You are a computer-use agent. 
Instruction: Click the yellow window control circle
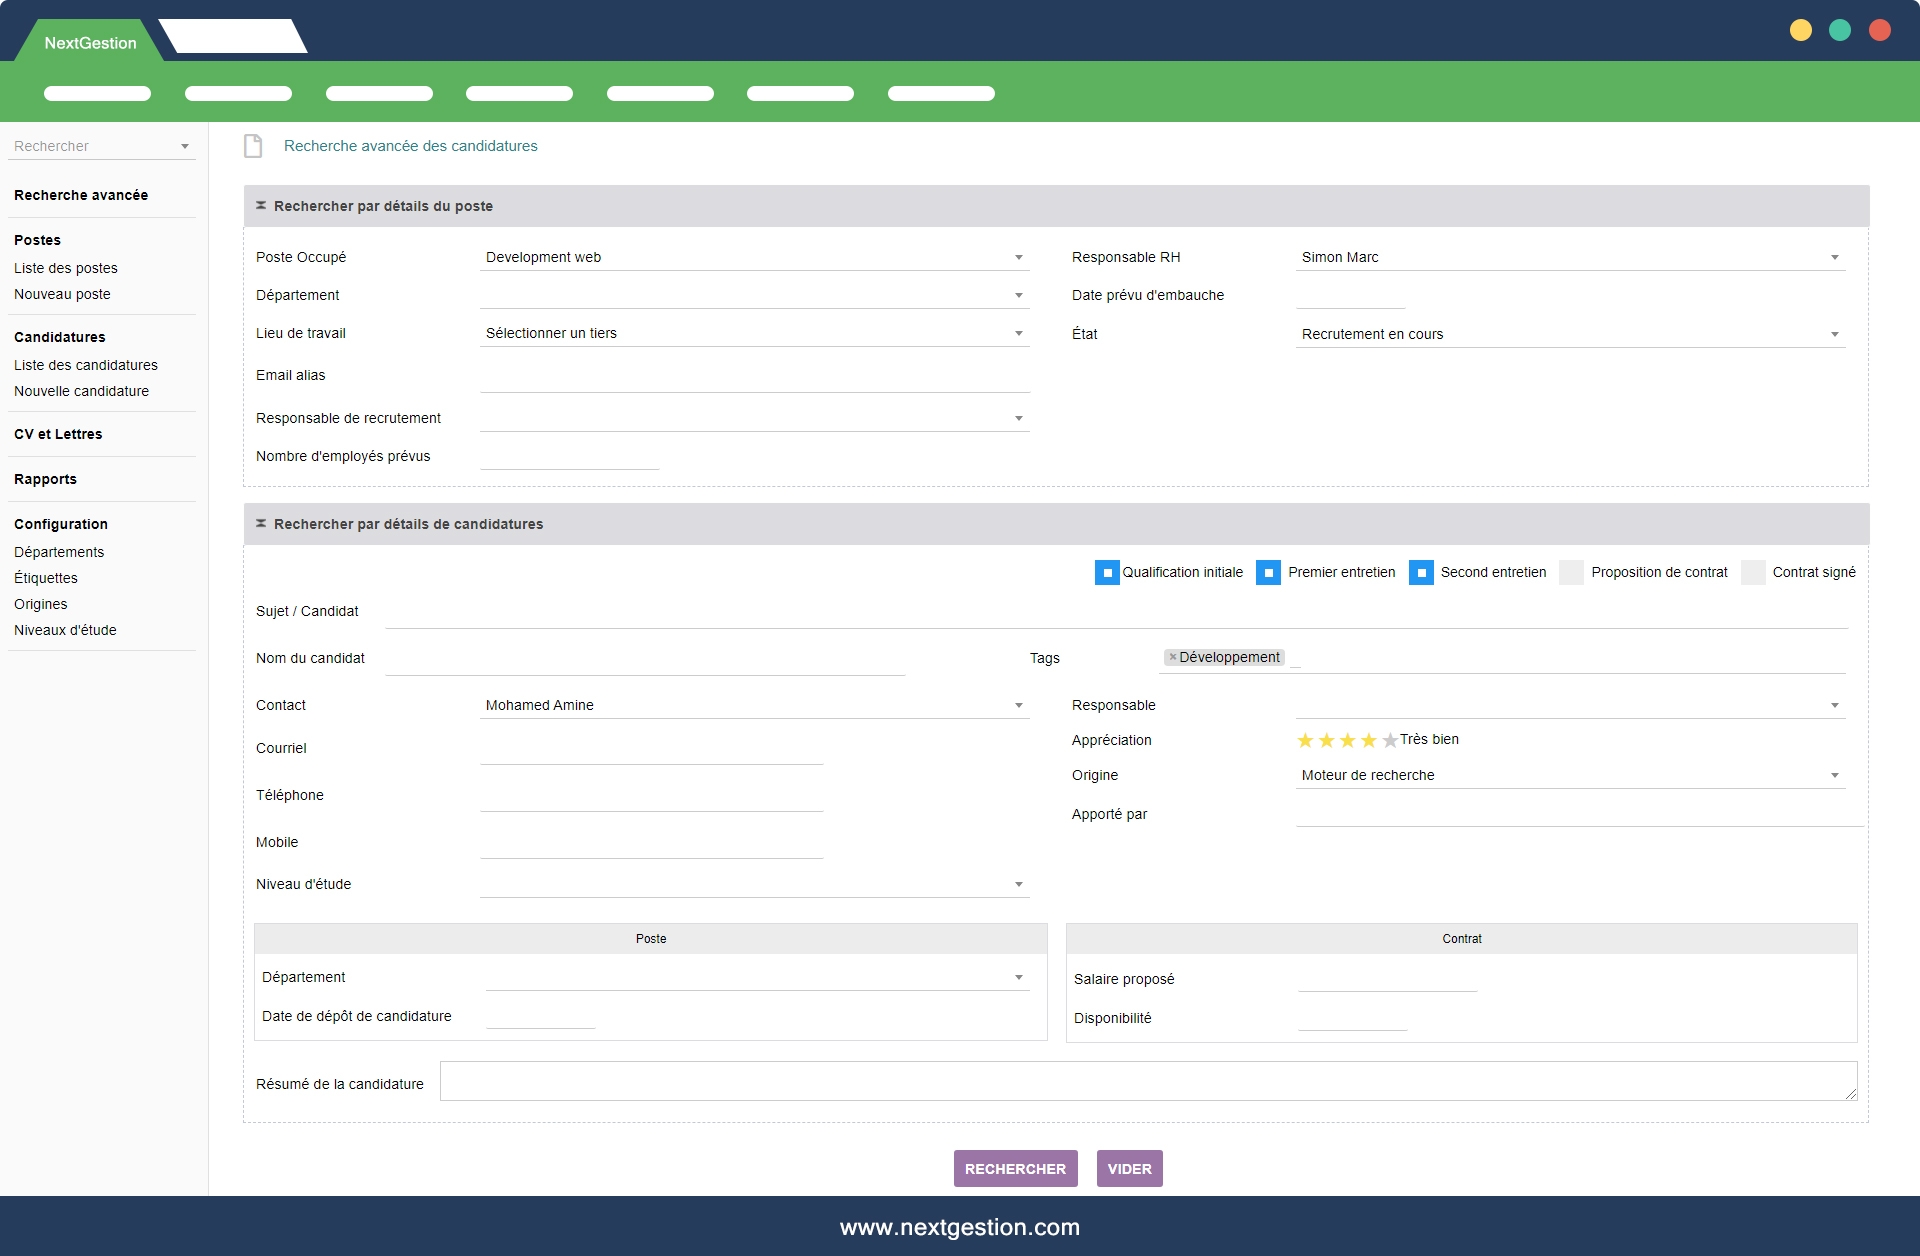coord(1800,30)
